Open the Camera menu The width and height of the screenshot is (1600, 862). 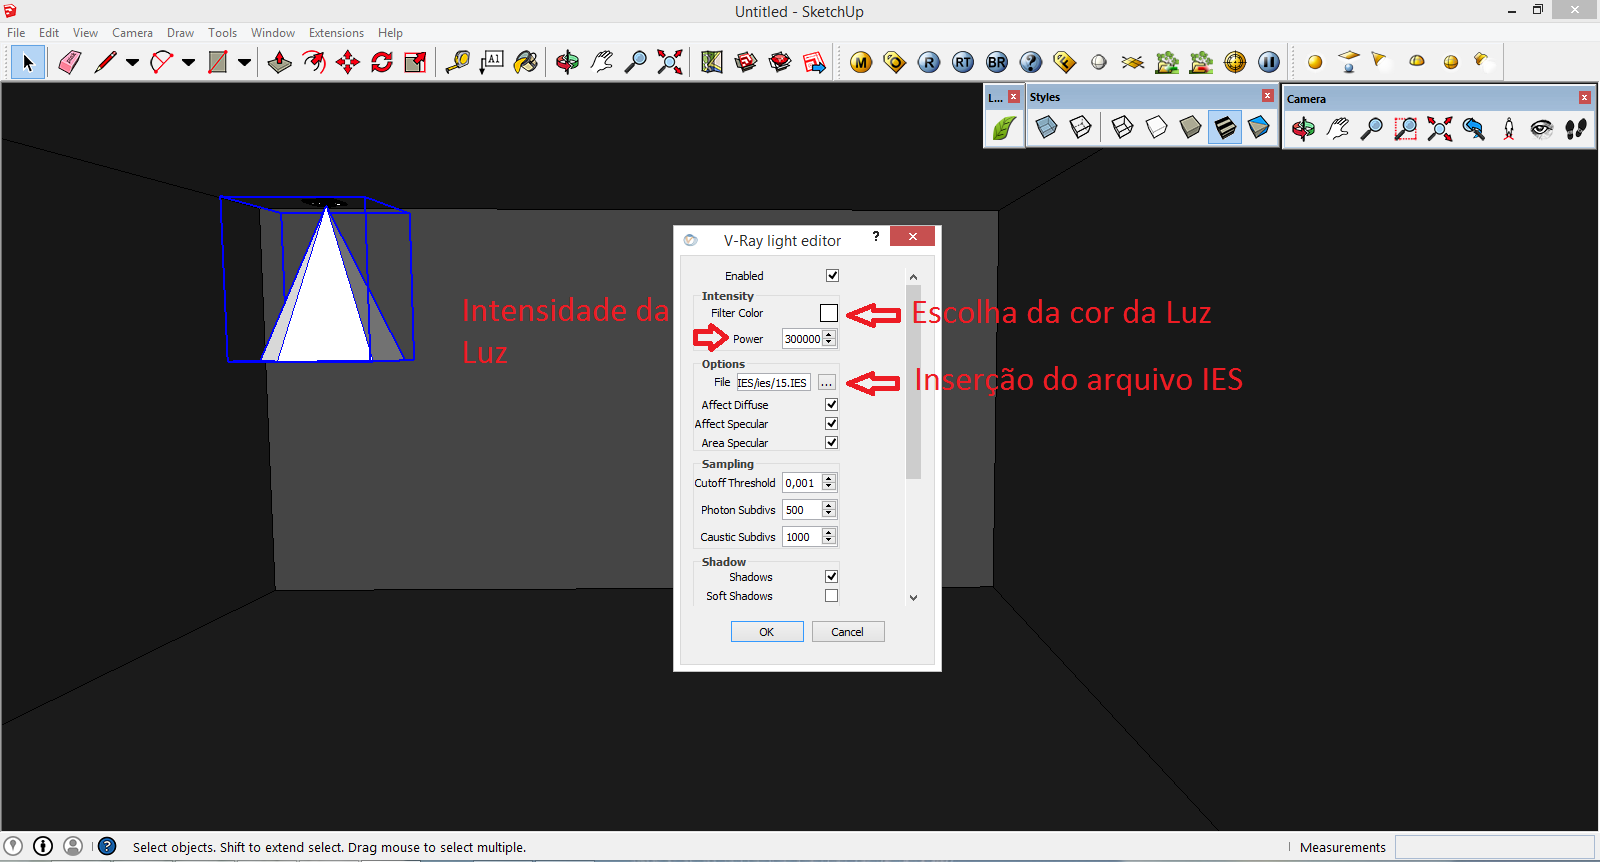[x=132, y=33]
